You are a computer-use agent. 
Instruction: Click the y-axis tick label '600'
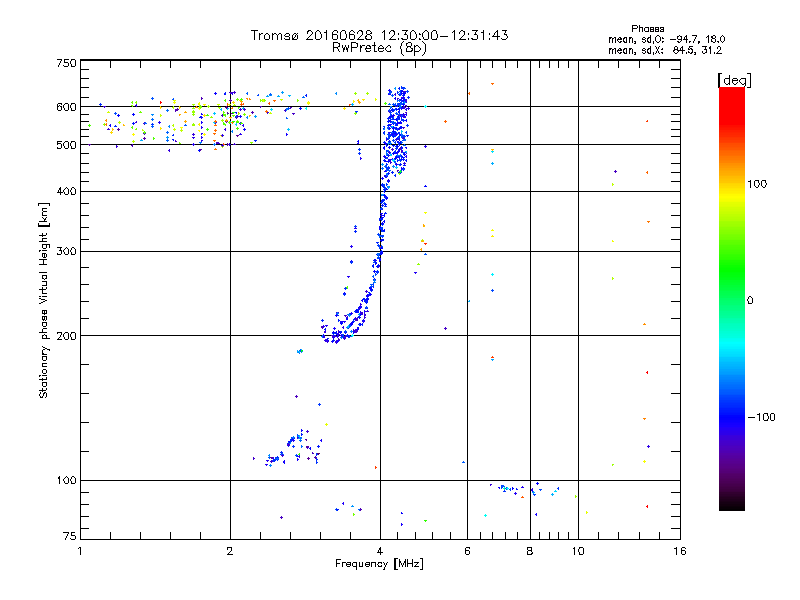tap(66, 107)
